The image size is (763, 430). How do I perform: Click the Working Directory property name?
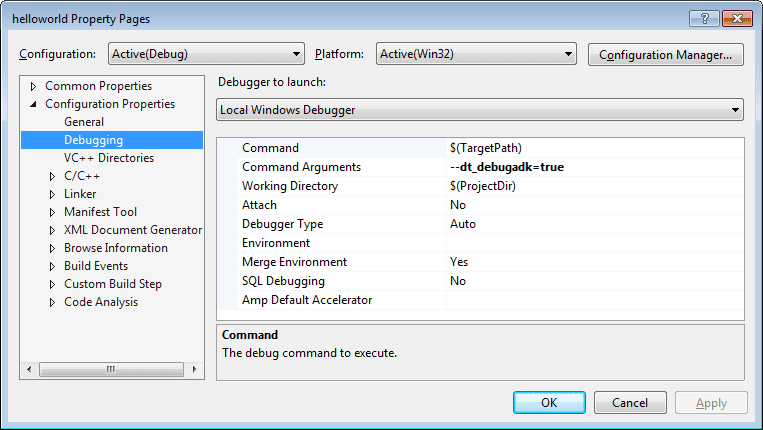point(290,186)
